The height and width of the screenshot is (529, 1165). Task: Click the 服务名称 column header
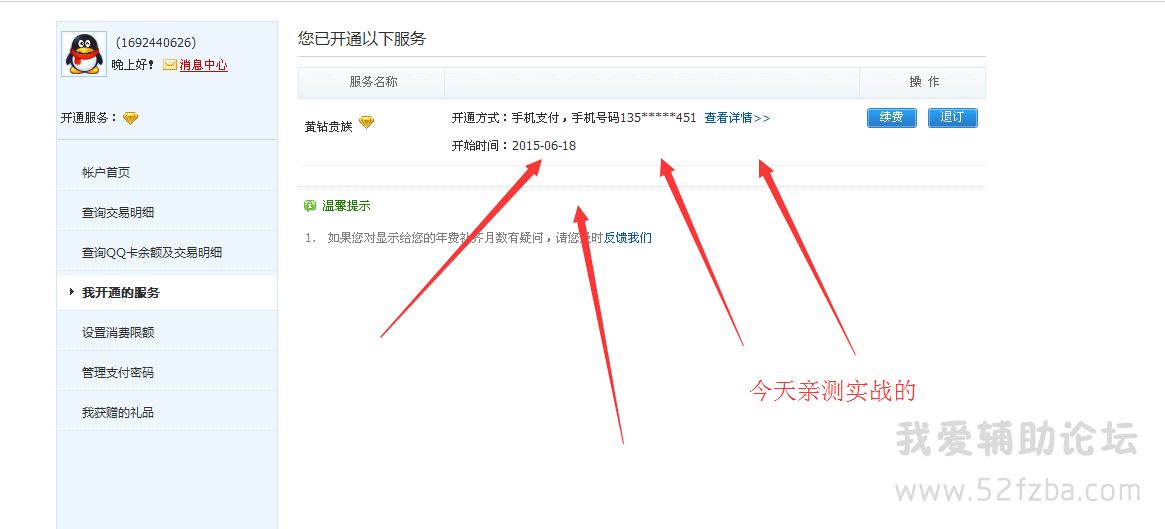(x=374, y=82)
